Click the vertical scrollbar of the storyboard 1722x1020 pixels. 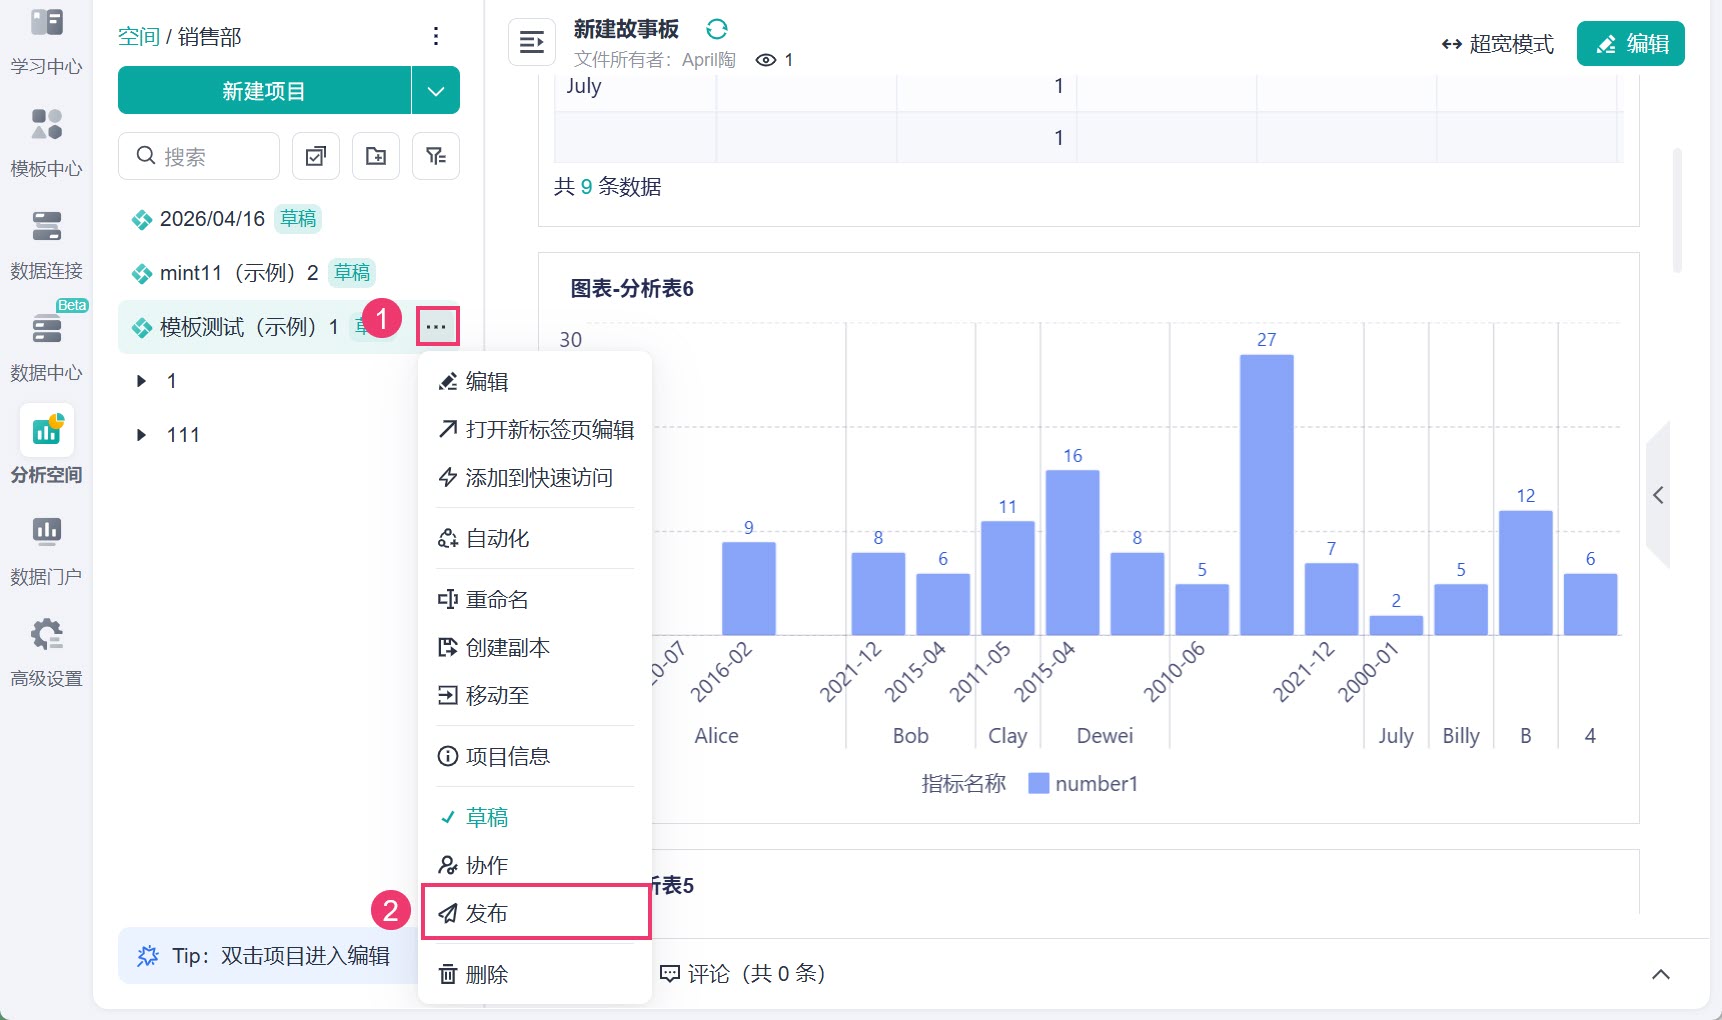1677,210
